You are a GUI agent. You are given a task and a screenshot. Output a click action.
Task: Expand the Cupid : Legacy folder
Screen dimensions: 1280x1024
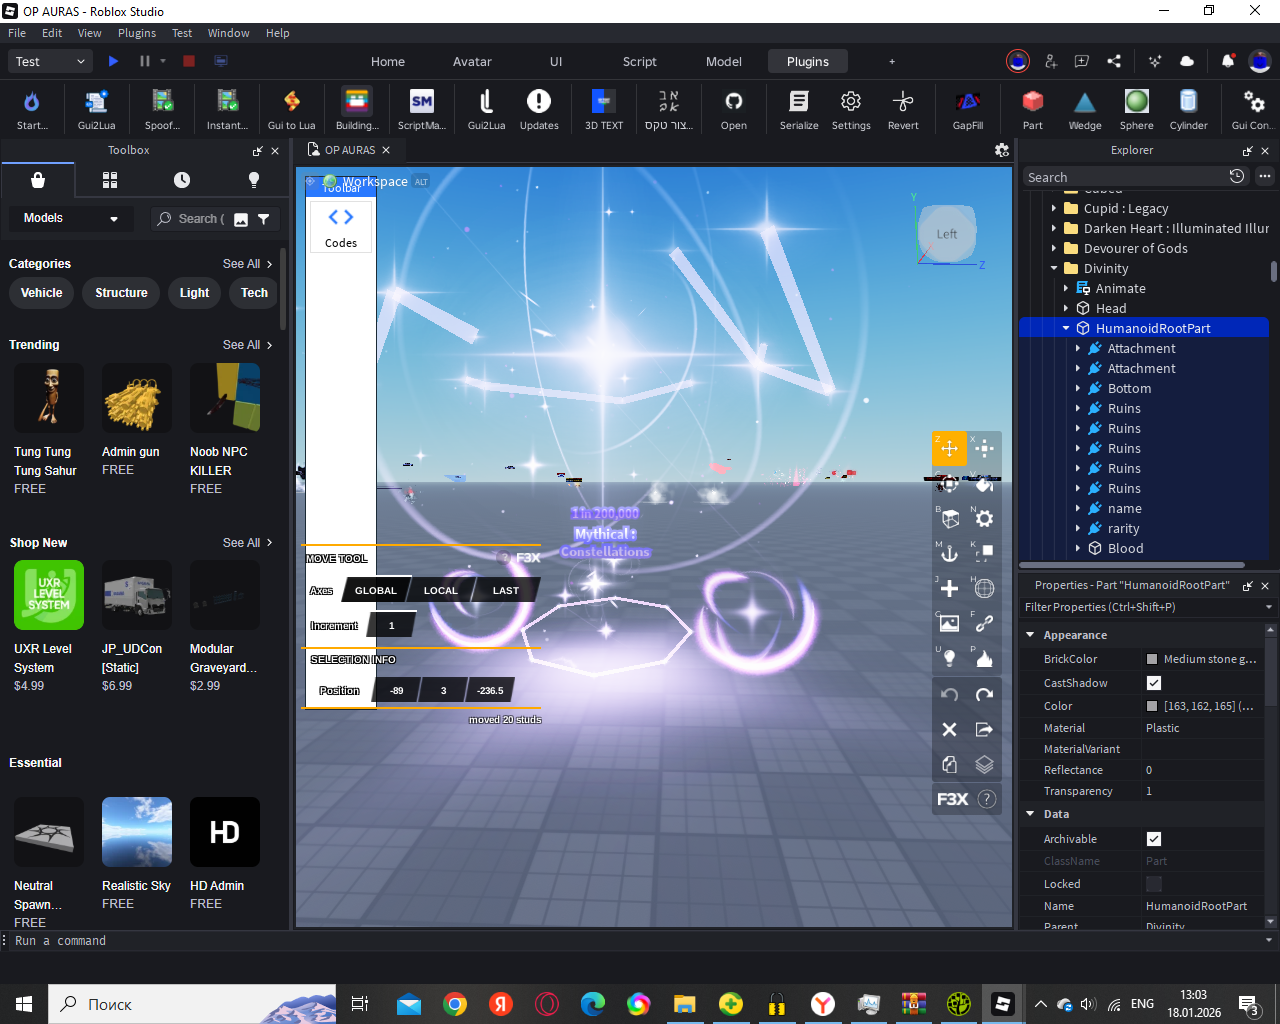click(x=1054, y=208)
